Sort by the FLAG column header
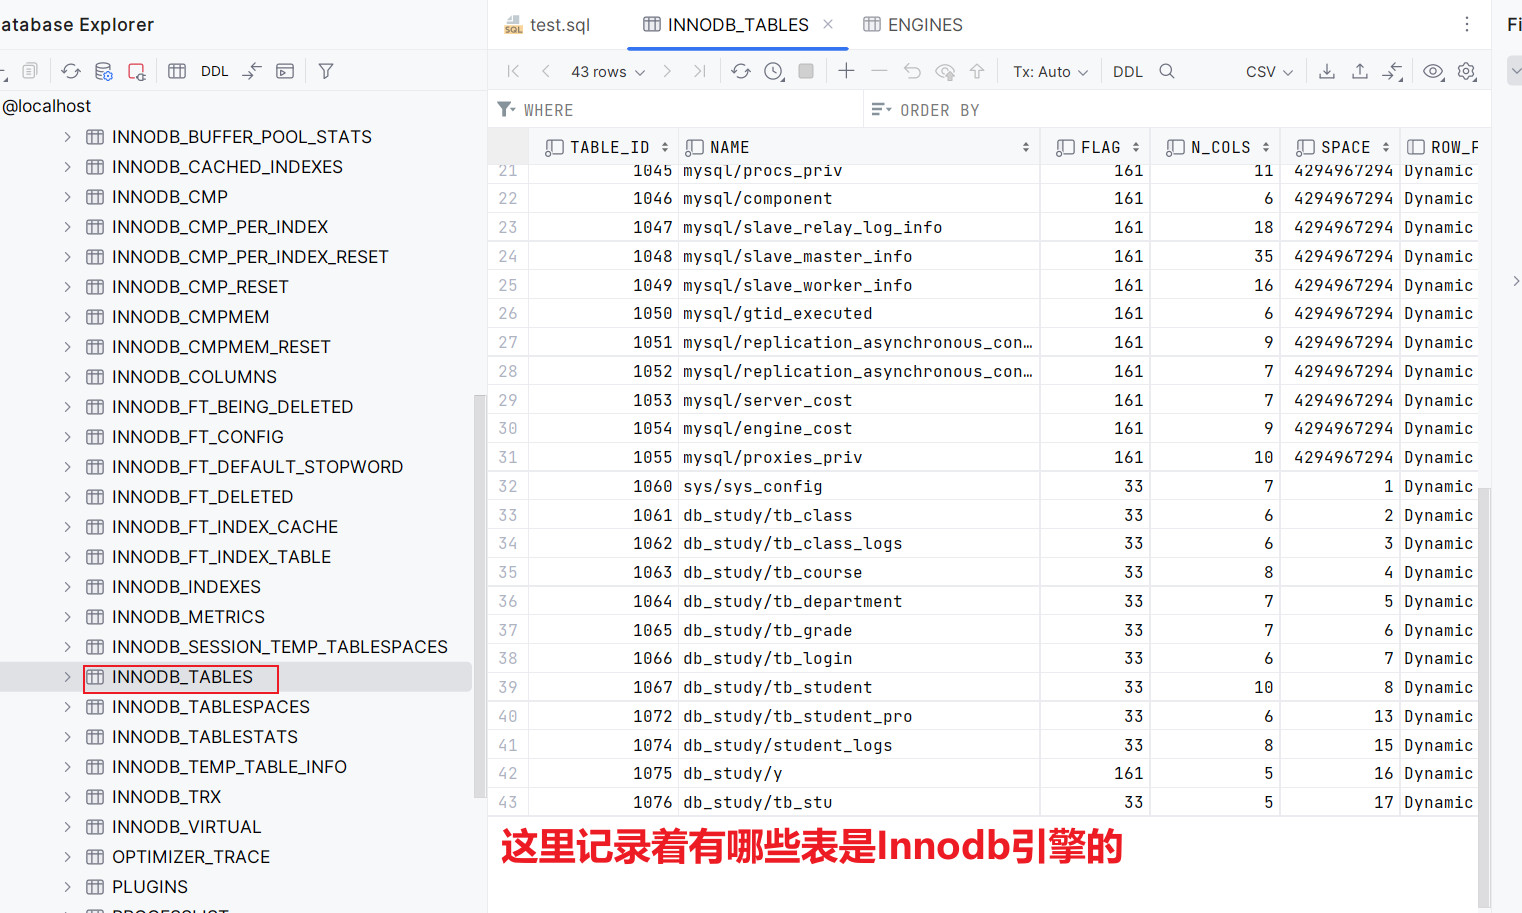 coord(1095,147)
